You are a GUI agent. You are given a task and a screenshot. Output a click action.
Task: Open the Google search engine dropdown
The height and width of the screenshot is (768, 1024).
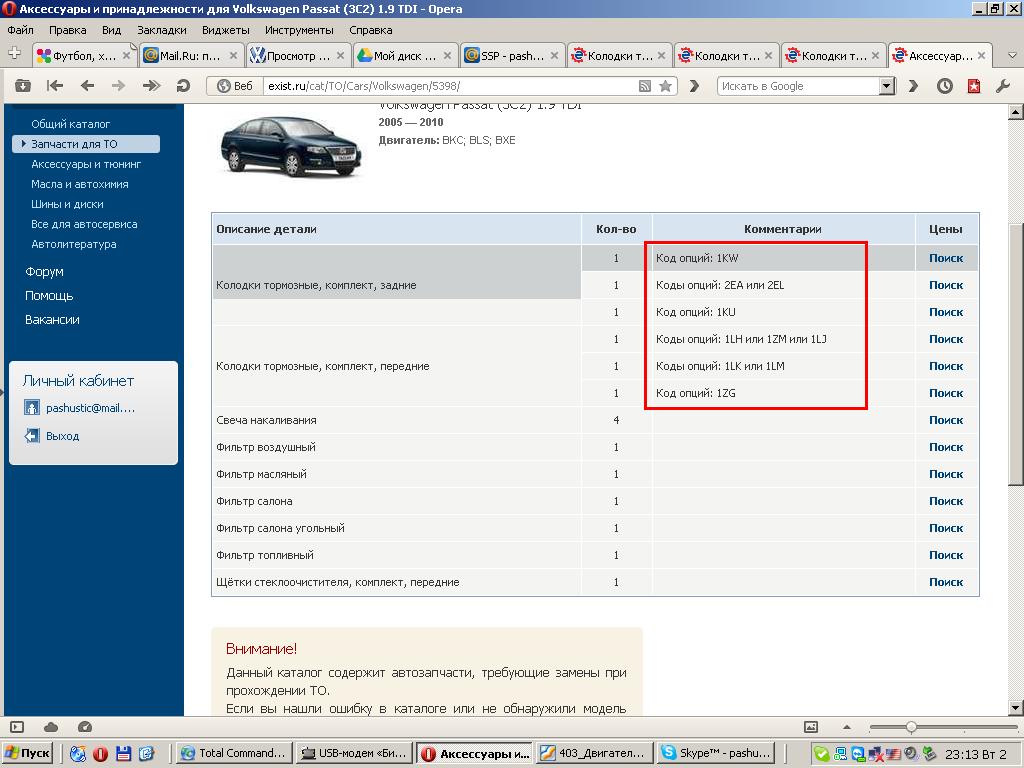click(886, 86)
